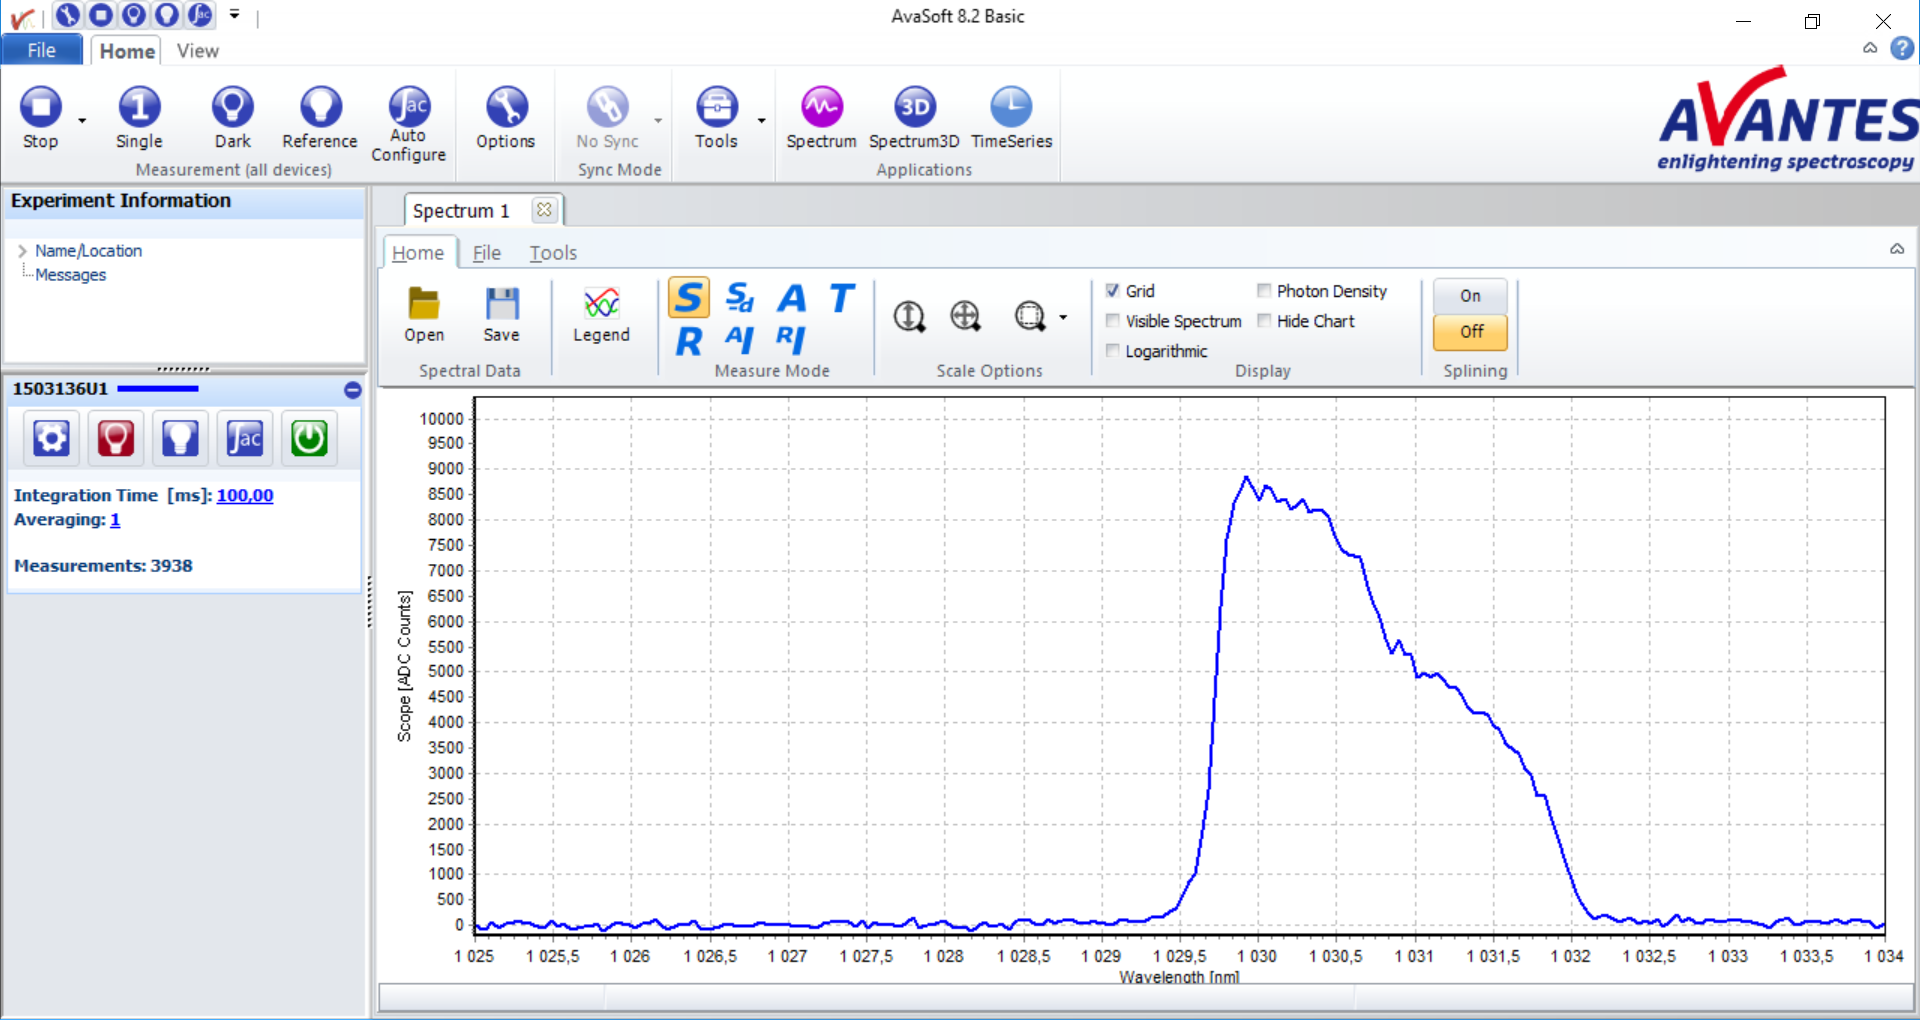The width and height of the screenshot is (1920, 1020).
Task: Open the Legend for the chart
Action: [x=601, y=305]
